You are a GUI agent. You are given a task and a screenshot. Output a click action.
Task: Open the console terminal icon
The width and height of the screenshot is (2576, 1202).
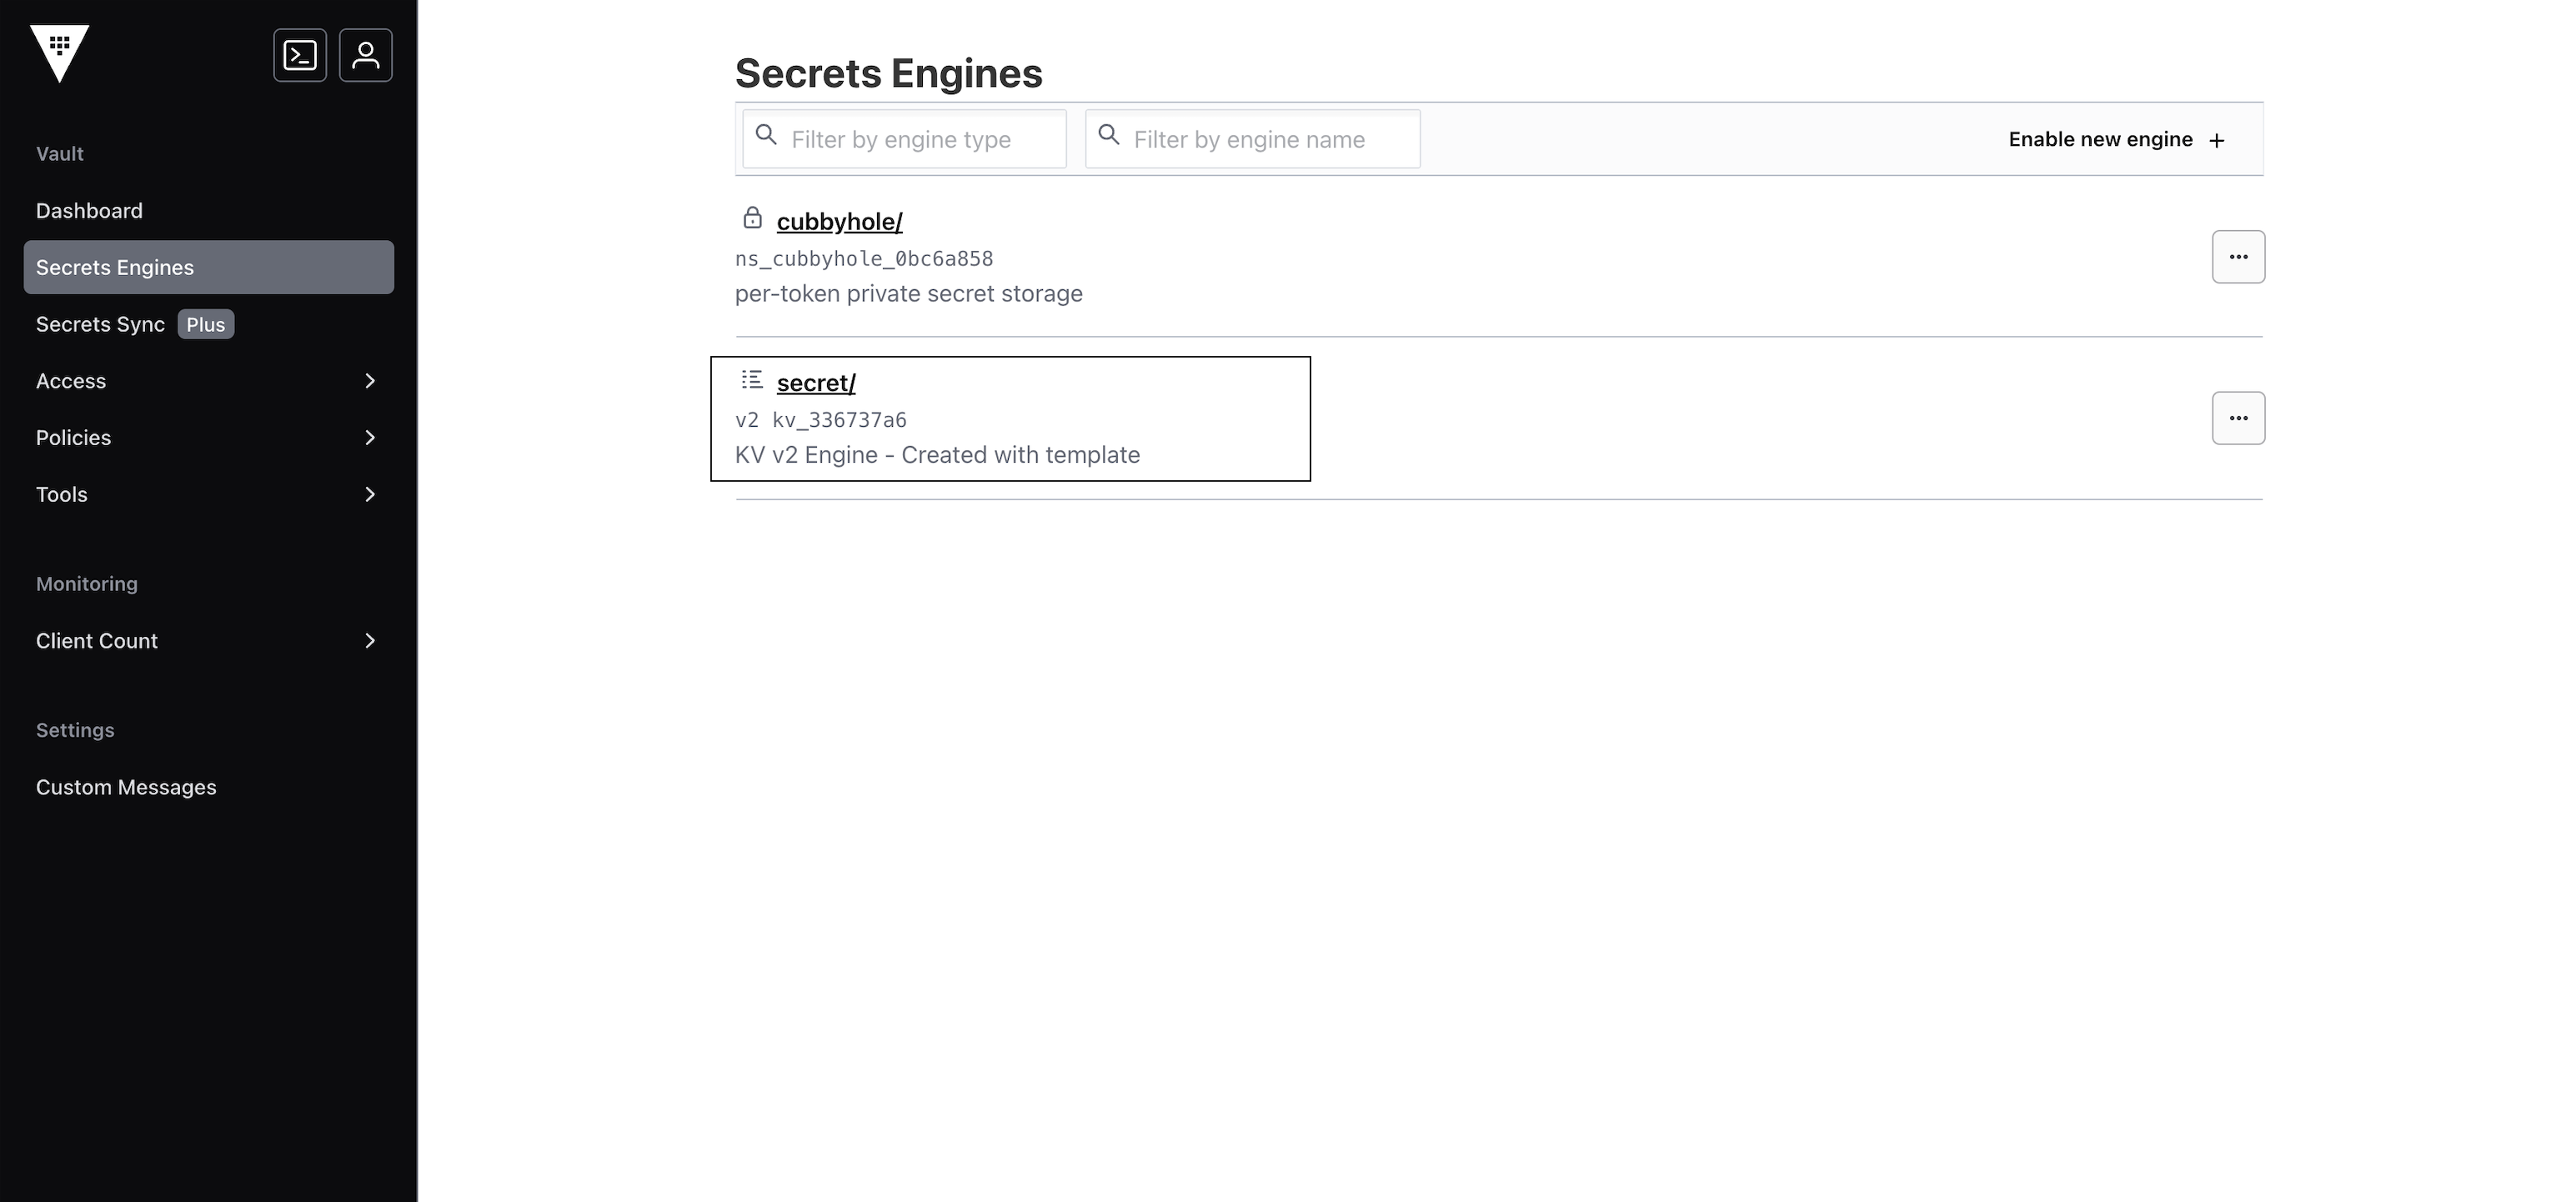[x=300, y=55]
